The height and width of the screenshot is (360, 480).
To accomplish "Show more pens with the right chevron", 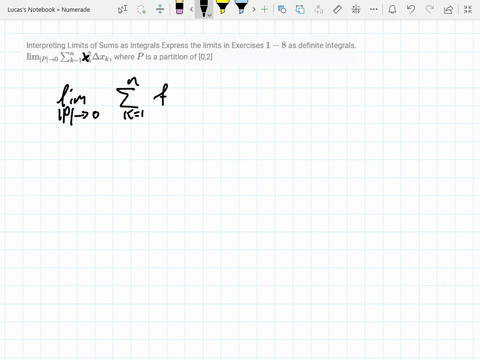I will 254,9.
